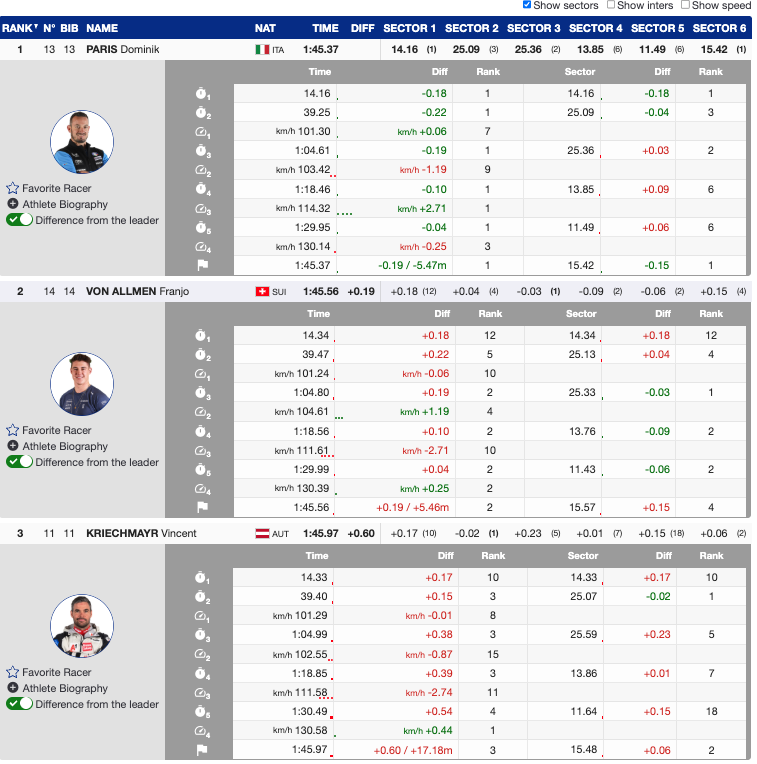Click the Swiss flag icon next to SUI

(x=262, y=291)
